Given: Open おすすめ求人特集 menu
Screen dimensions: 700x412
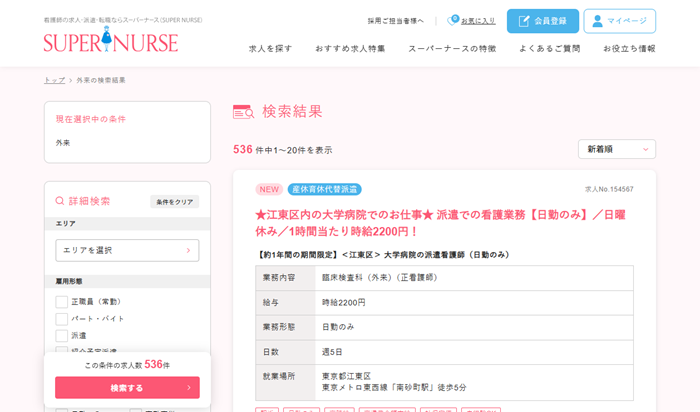Looking at the screenshot, I should (350, 49).
